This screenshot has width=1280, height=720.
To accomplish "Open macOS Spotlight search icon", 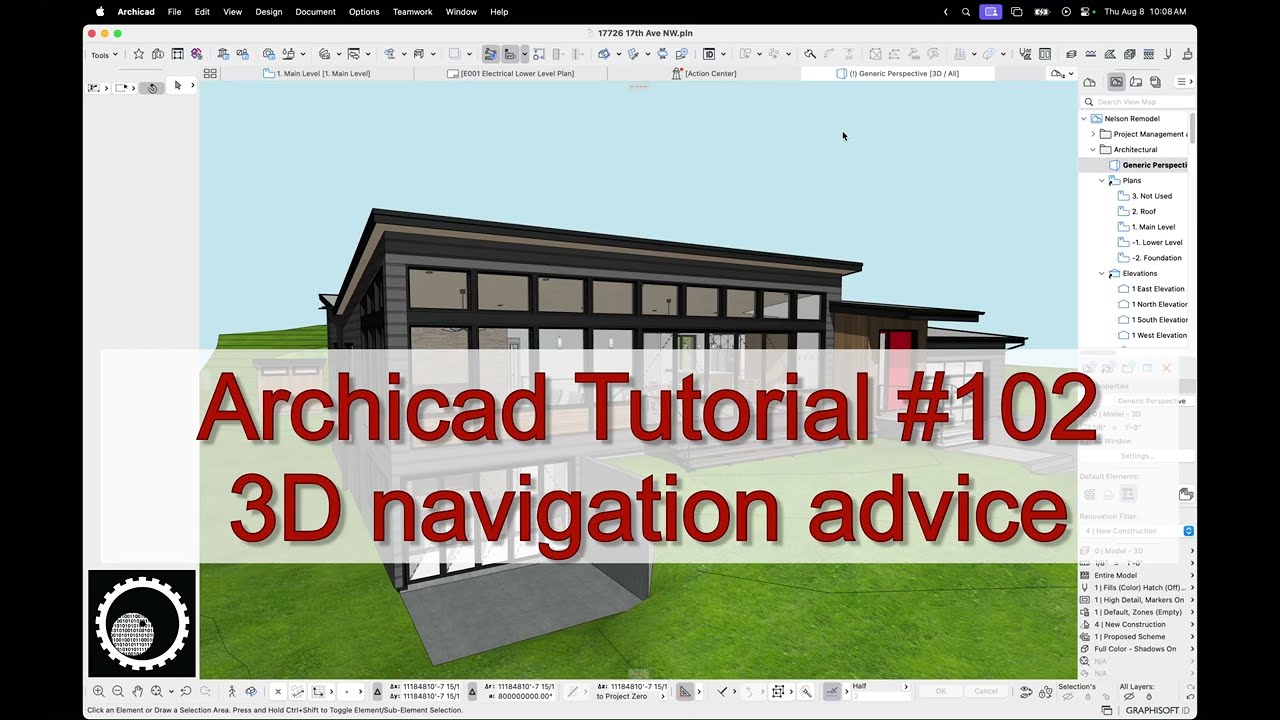I will 965,12.
